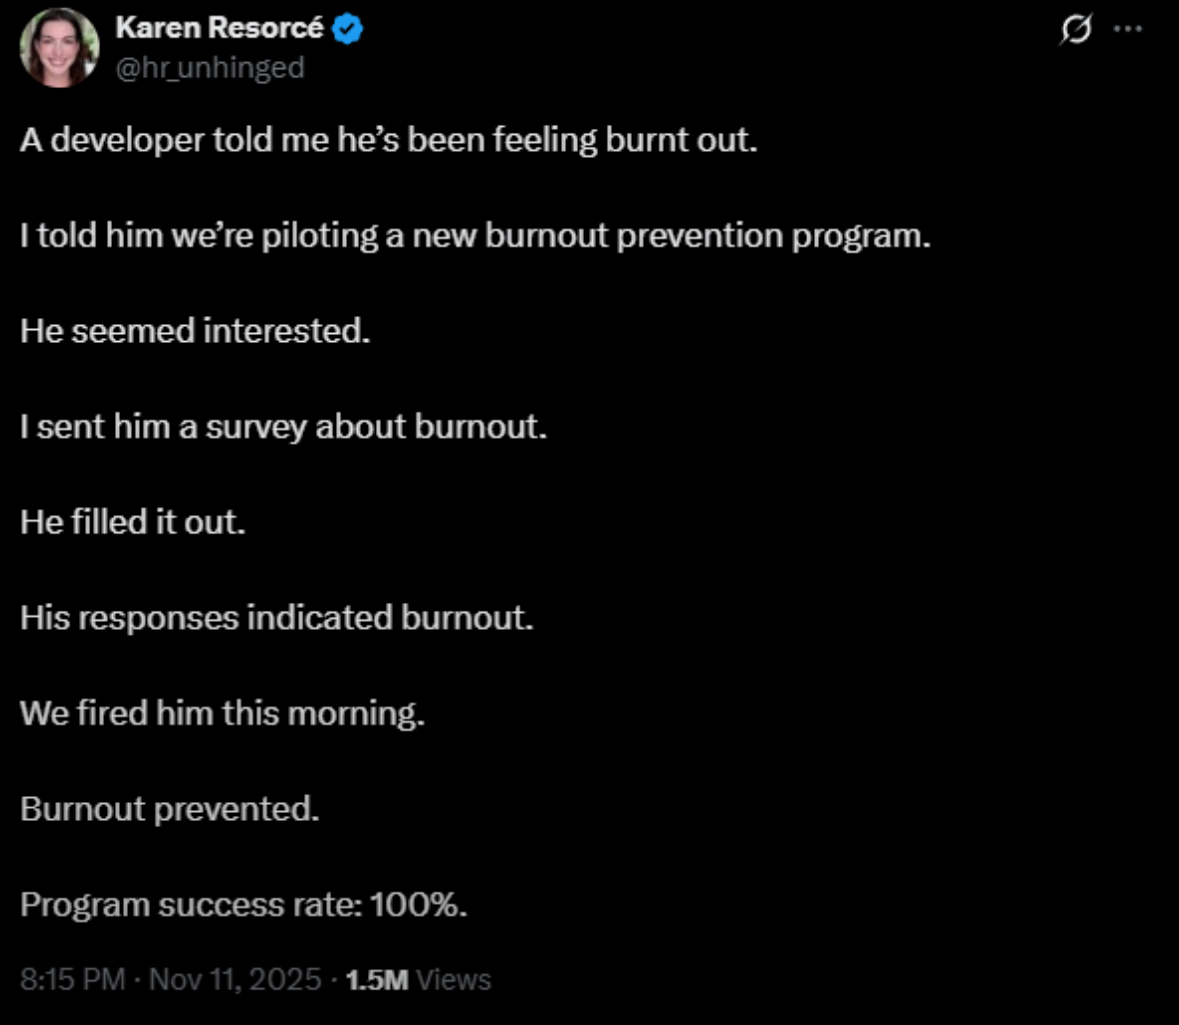The height and width of the screenshot is (1025, 1179).
Task: Open Karen Resorcé's profile picture
Action: (59, 48)
